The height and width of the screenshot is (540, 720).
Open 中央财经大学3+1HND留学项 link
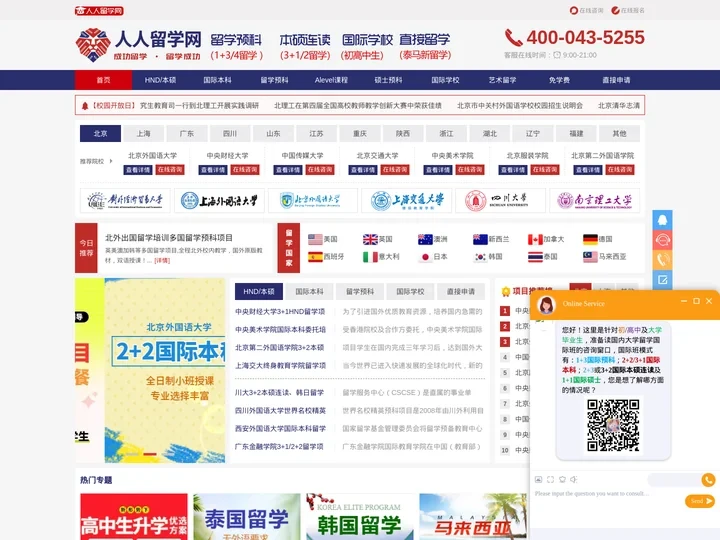pos(280,311)
